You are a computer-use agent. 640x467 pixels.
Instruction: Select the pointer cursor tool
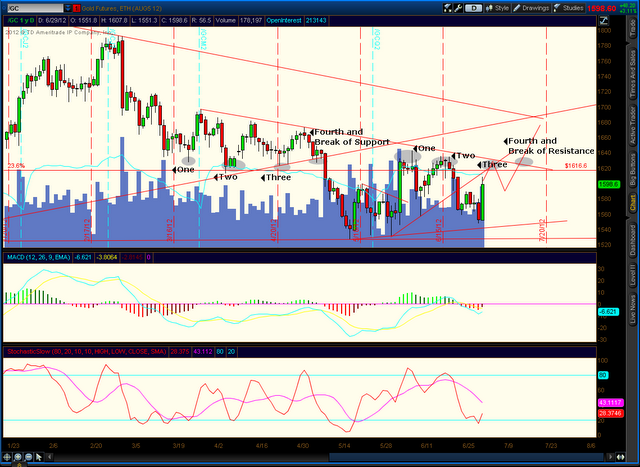point(39,457)
